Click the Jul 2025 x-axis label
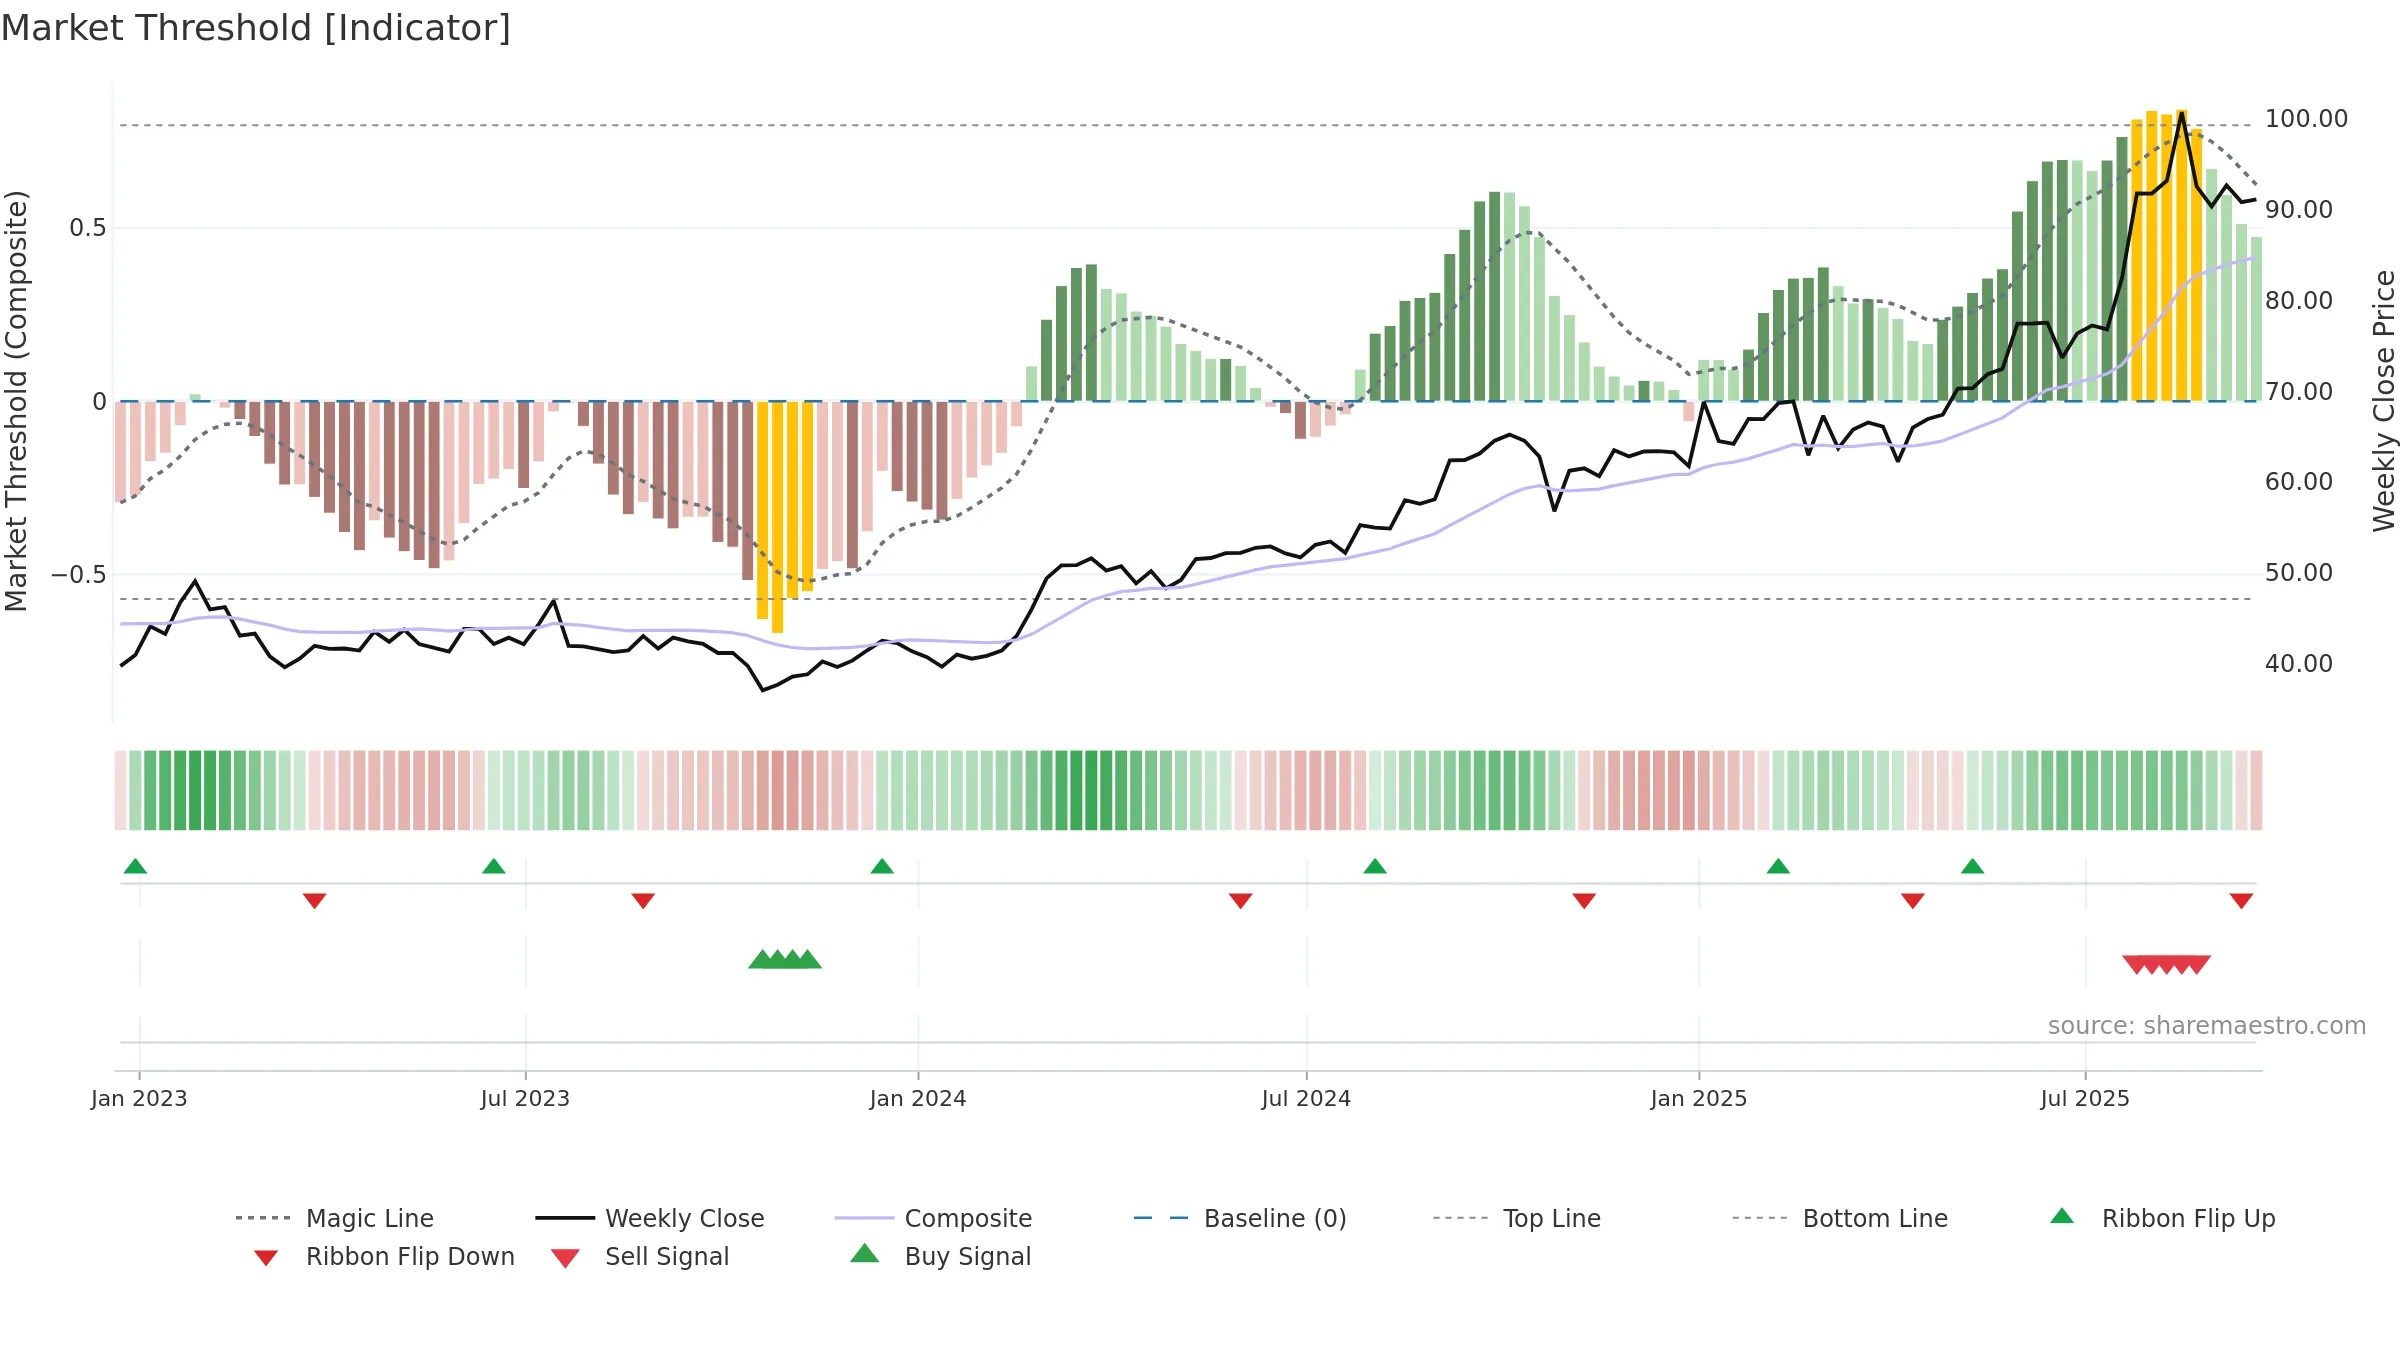The width and height of the screenshot is (2400, 1350). (x=2085, y=1098)
